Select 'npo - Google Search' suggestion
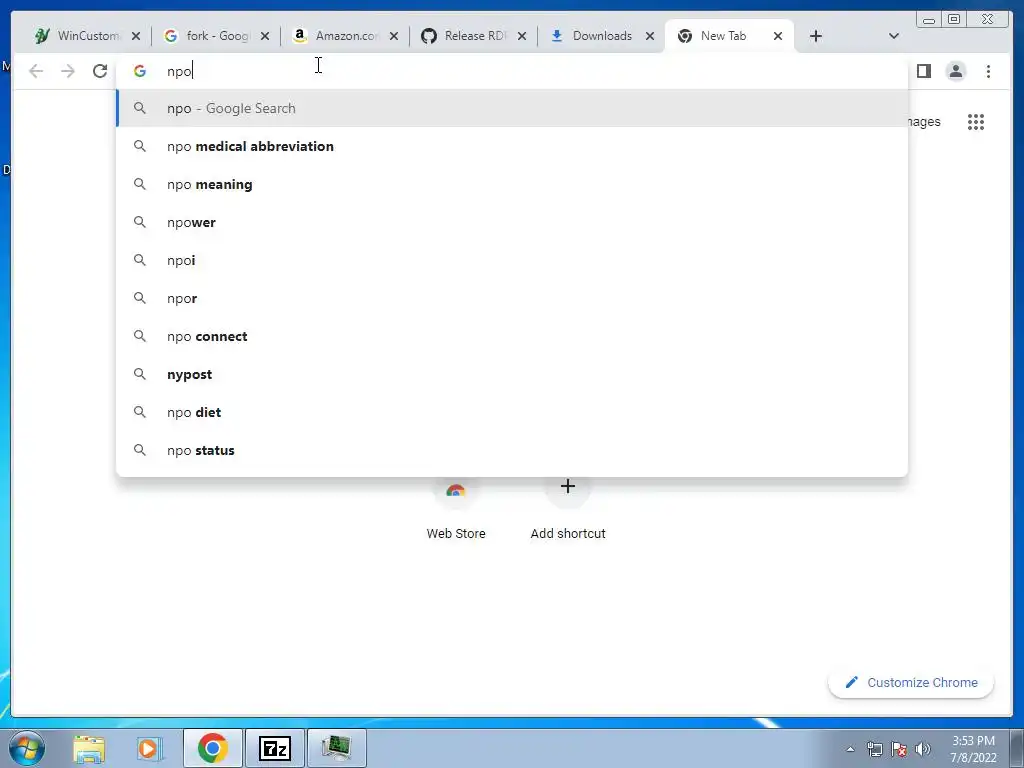The height and width of the screenshot is (768, 1024). 512,108
